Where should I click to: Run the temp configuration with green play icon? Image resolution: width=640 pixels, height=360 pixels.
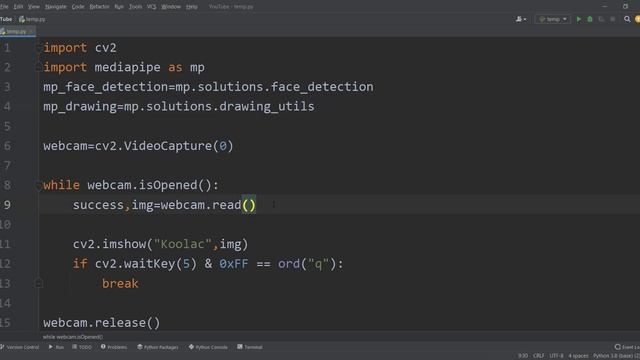click(578, 19)
